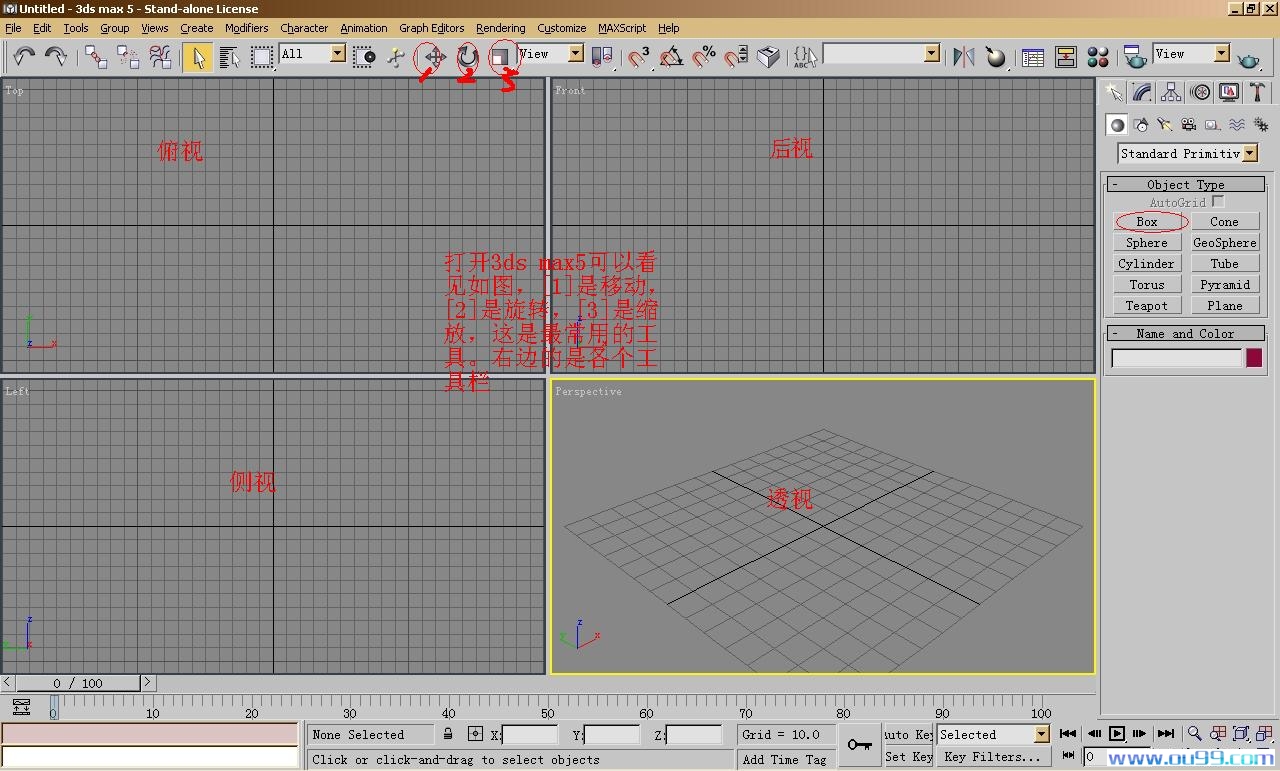Image resolution: width=1280 pixels, height=771 pixels.
Task: Click the Cylinder primitive button
Action: click(1147, 264)
